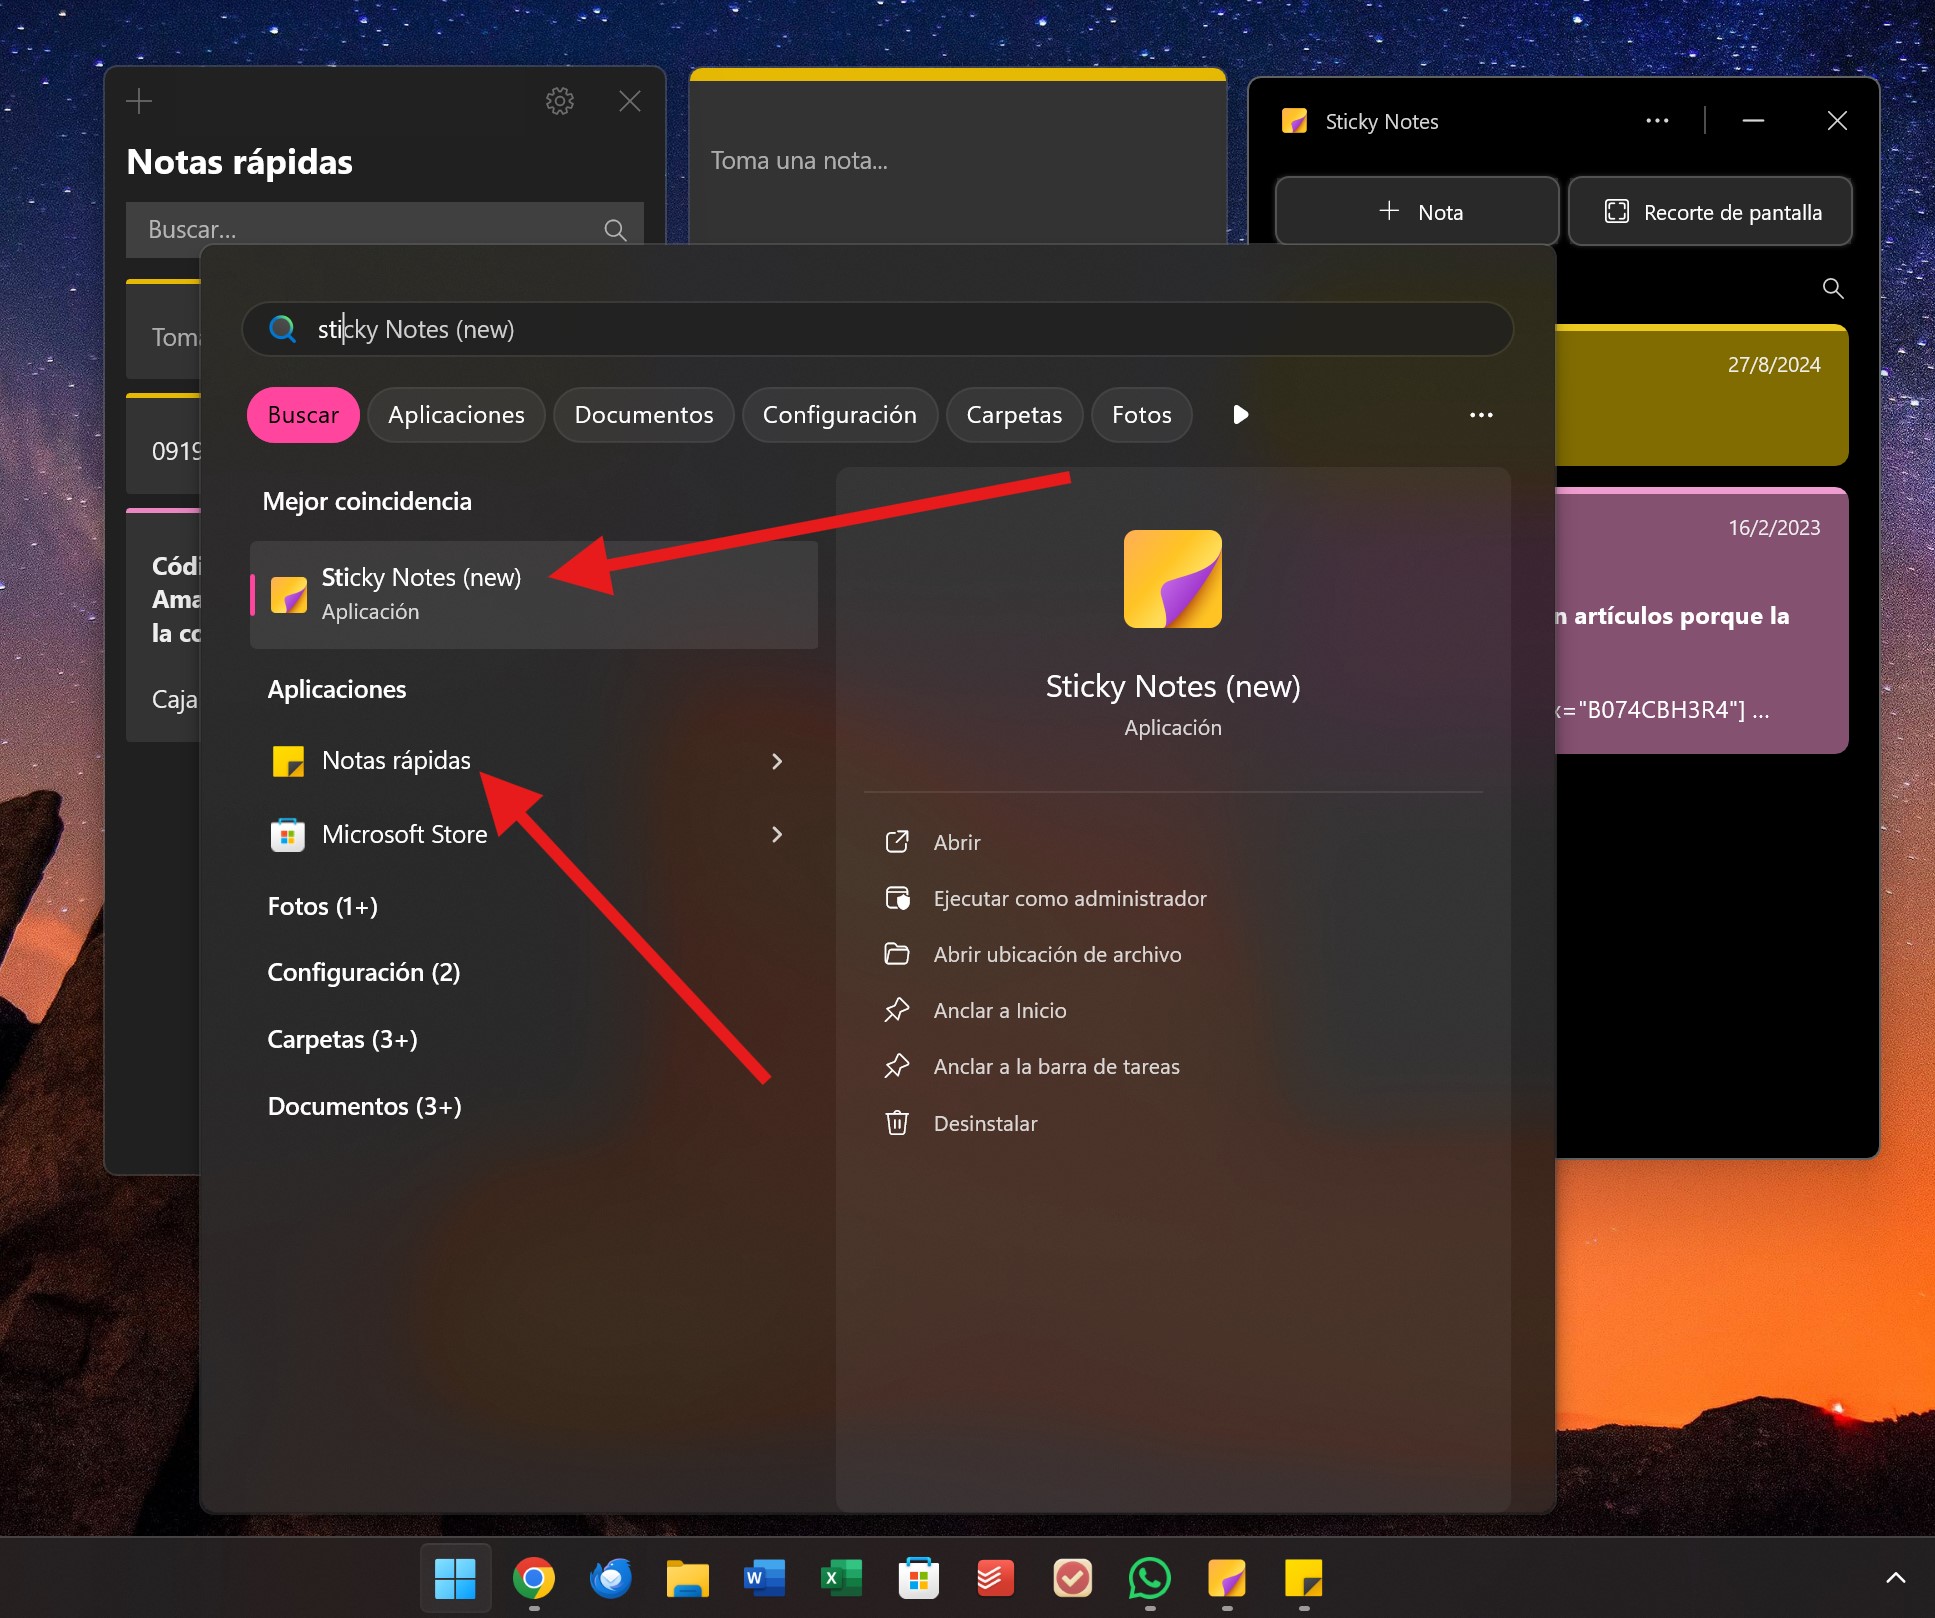Open Todoist from the taskbar

995,1579
